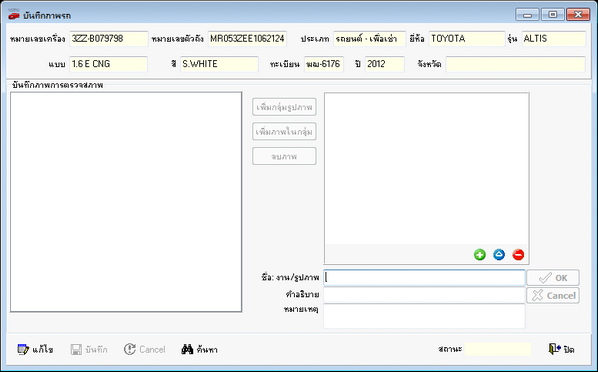The image size is (598, 372).
Task: Click the ลบภาพ delete image button
Action: click(x=284, y=156)
